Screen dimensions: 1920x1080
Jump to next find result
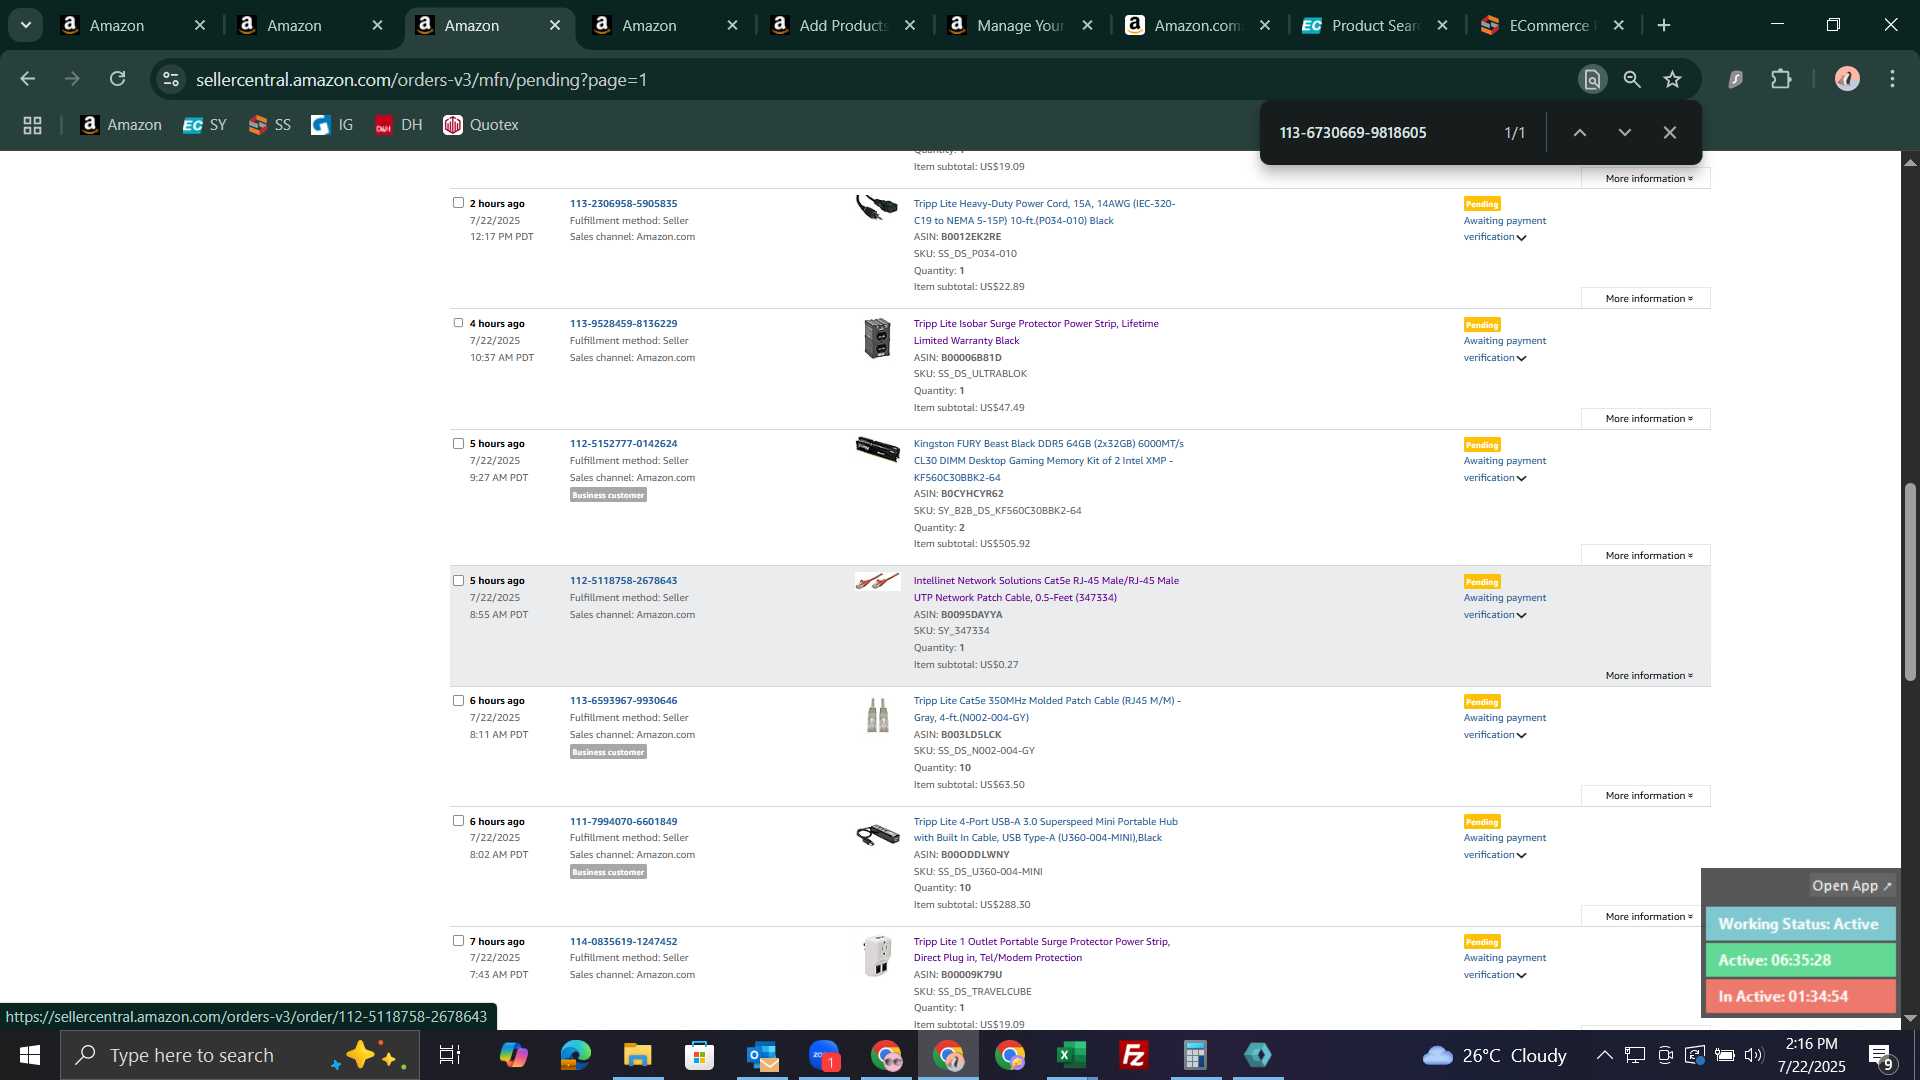(1625, 133)
